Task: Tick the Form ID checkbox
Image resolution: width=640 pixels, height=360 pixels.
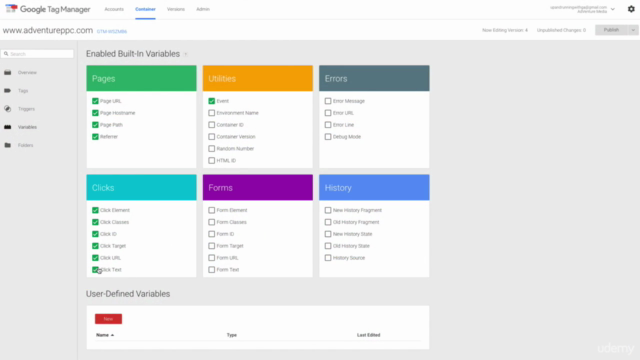Action: (x=211, y=234)
